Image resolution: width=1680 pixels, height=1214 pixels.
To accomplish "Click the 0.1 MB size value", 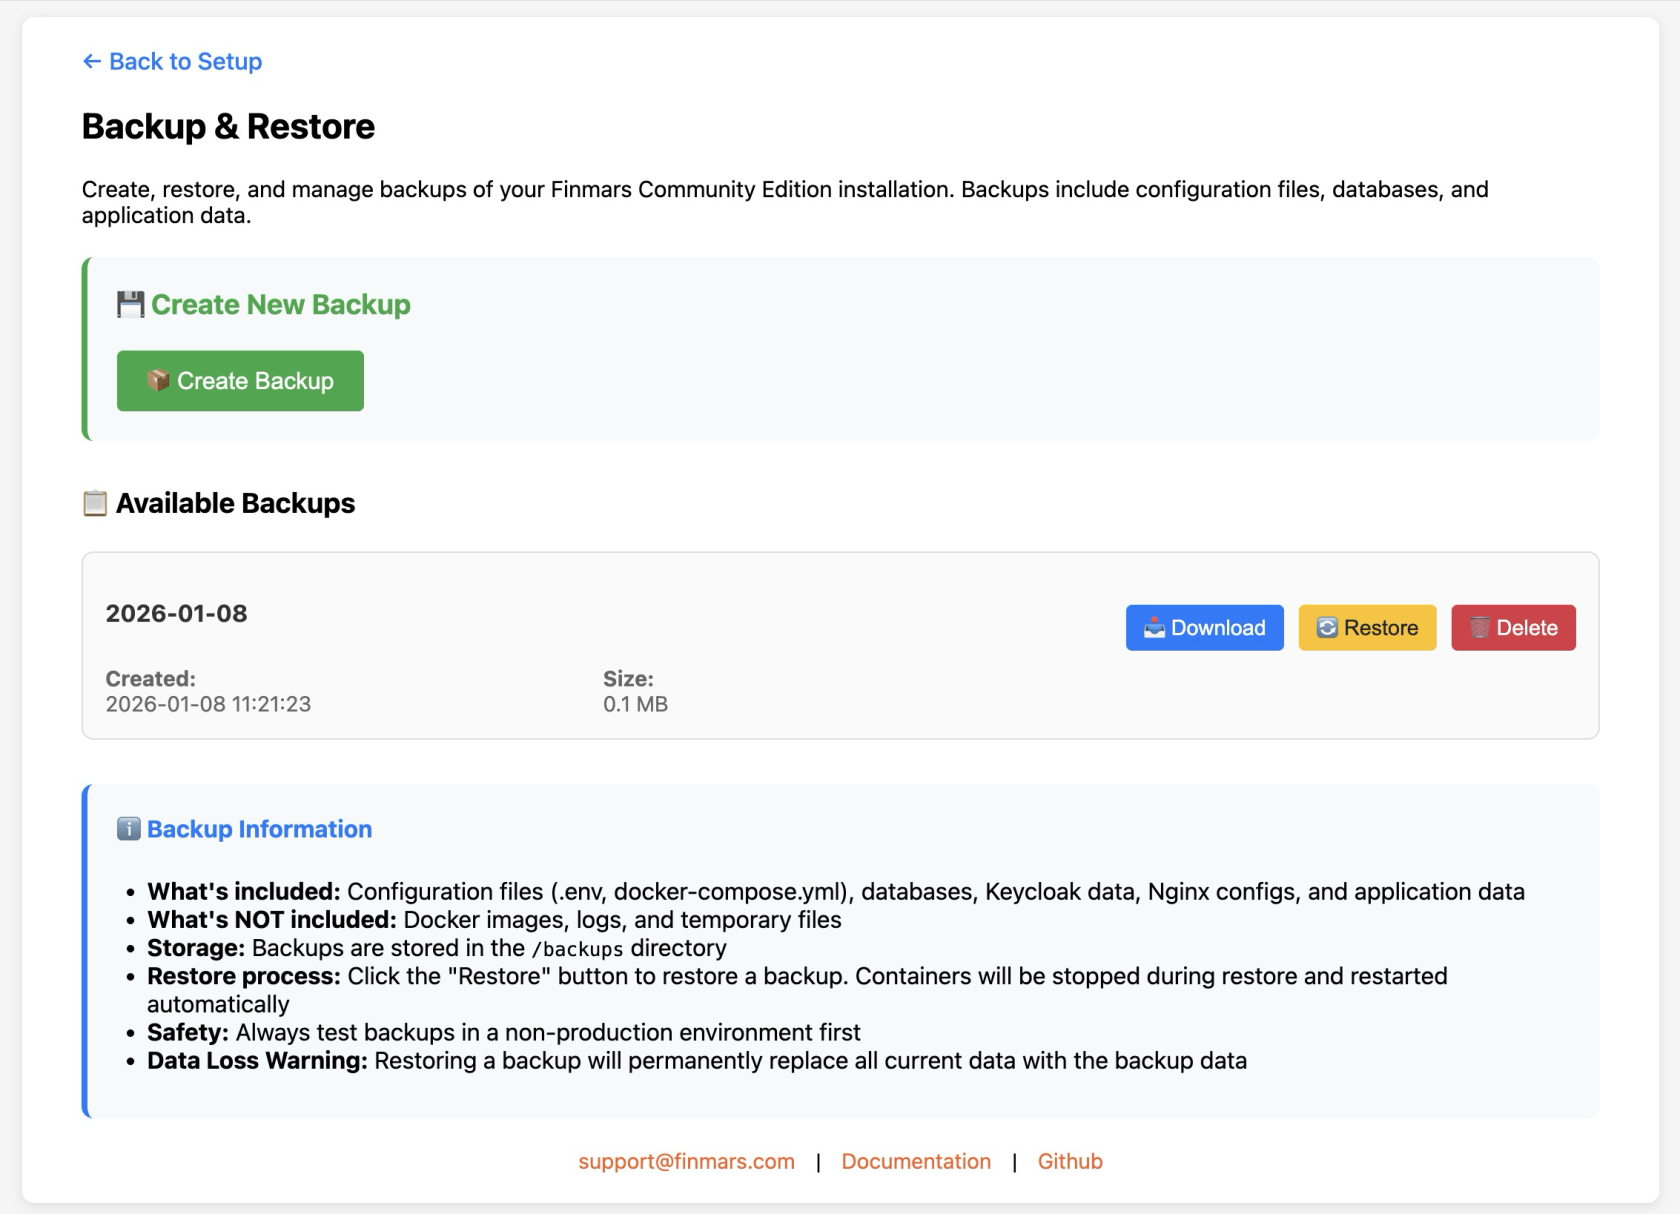I will point(635,704).
